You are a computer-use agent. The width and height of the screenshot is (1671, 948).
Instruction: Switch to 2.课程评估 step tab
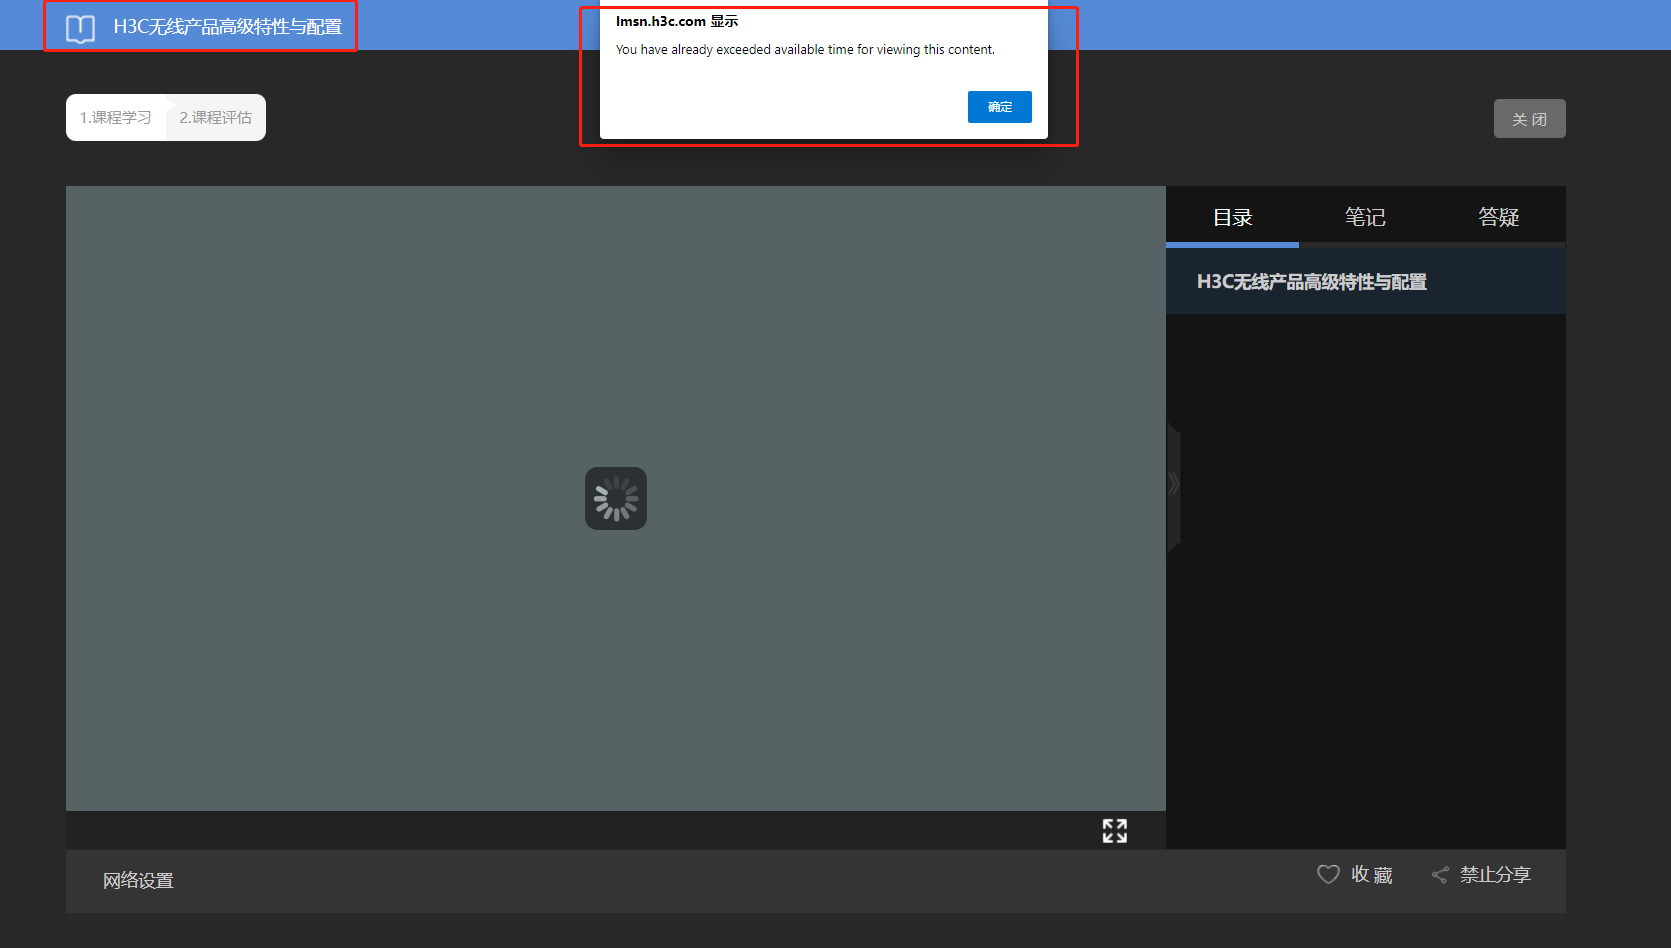pyautogui.click(x=216, y=118)
